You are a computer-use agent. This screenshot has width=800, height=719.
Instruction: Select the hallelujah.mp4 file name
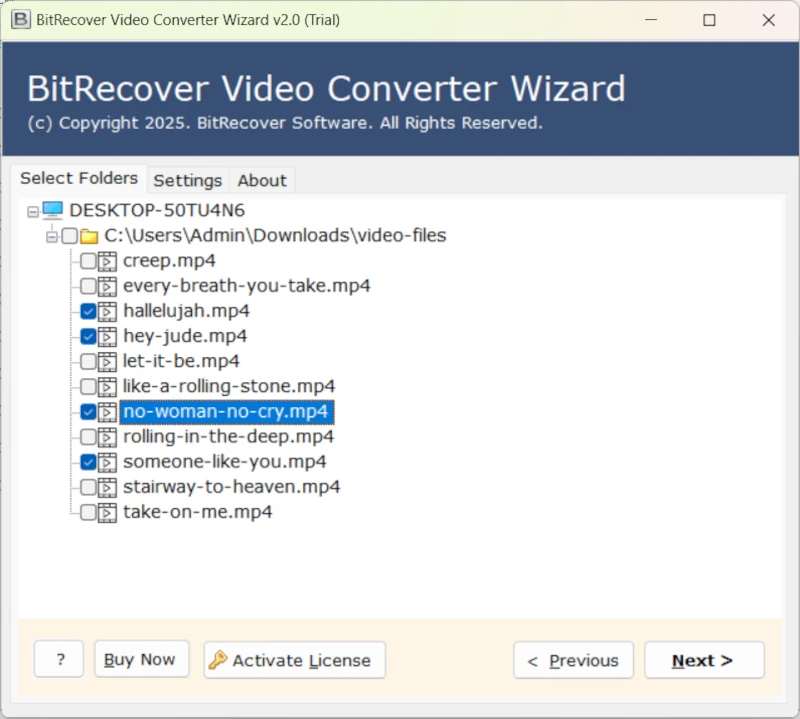pos(186,311)
